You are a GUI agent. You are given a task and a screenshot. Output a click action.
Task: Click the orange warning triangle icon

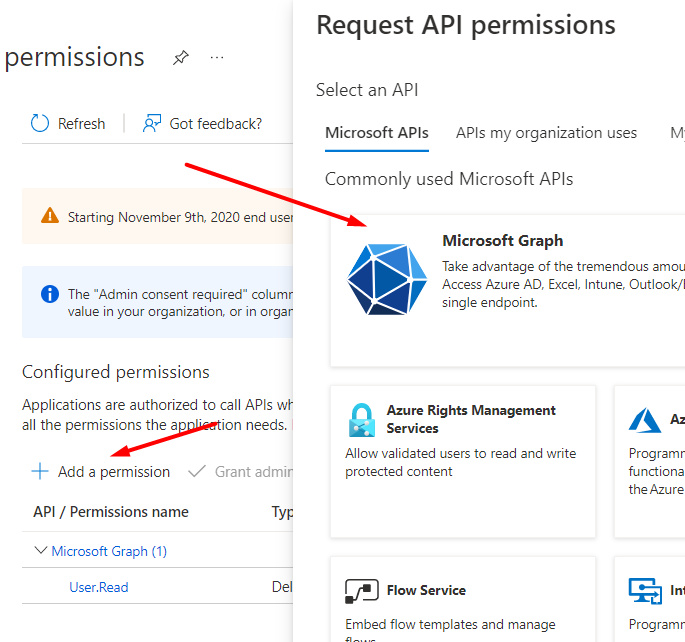(50, 216)
